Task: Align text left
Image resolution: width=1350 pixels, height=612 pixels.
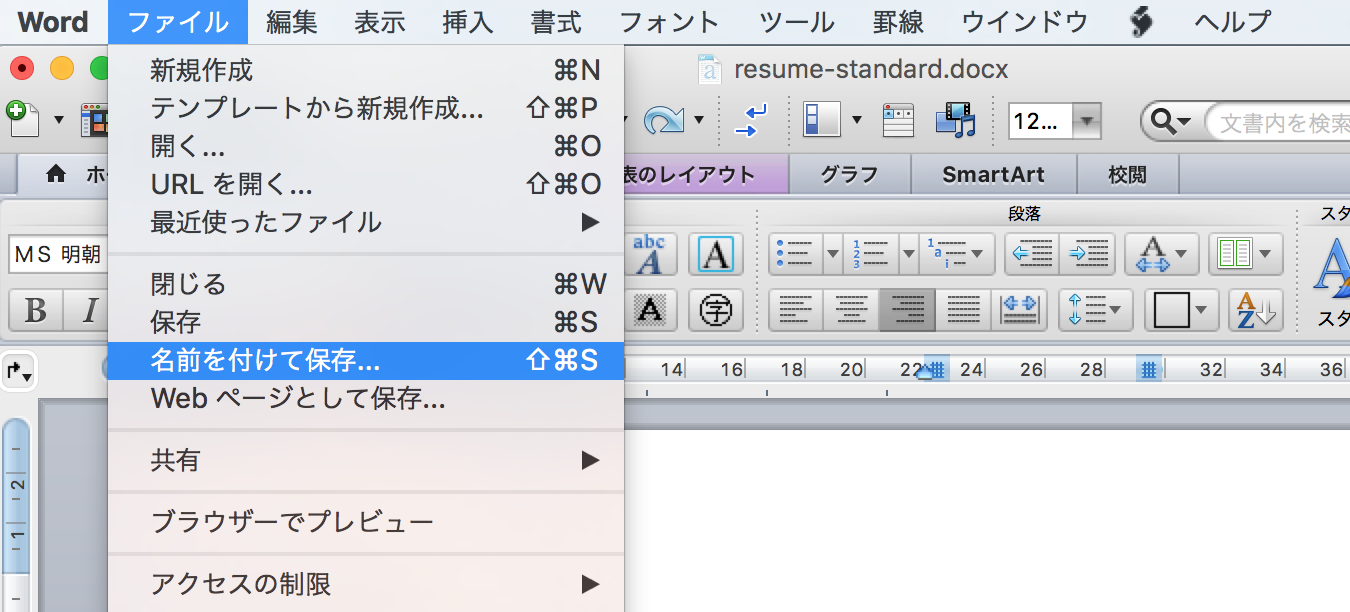Action: [796, 309]
